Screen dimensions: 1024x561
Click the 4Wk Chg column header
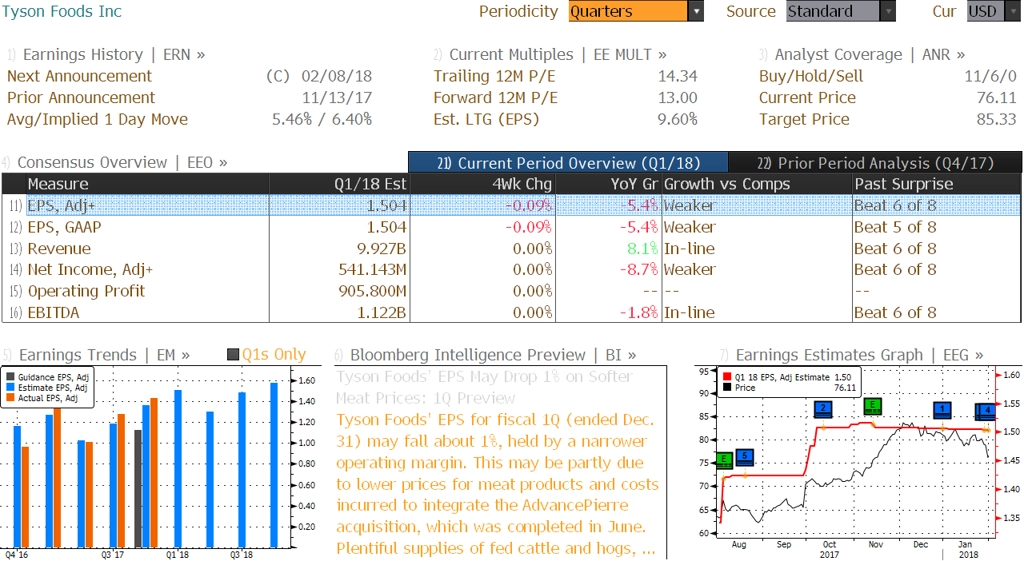483,184
